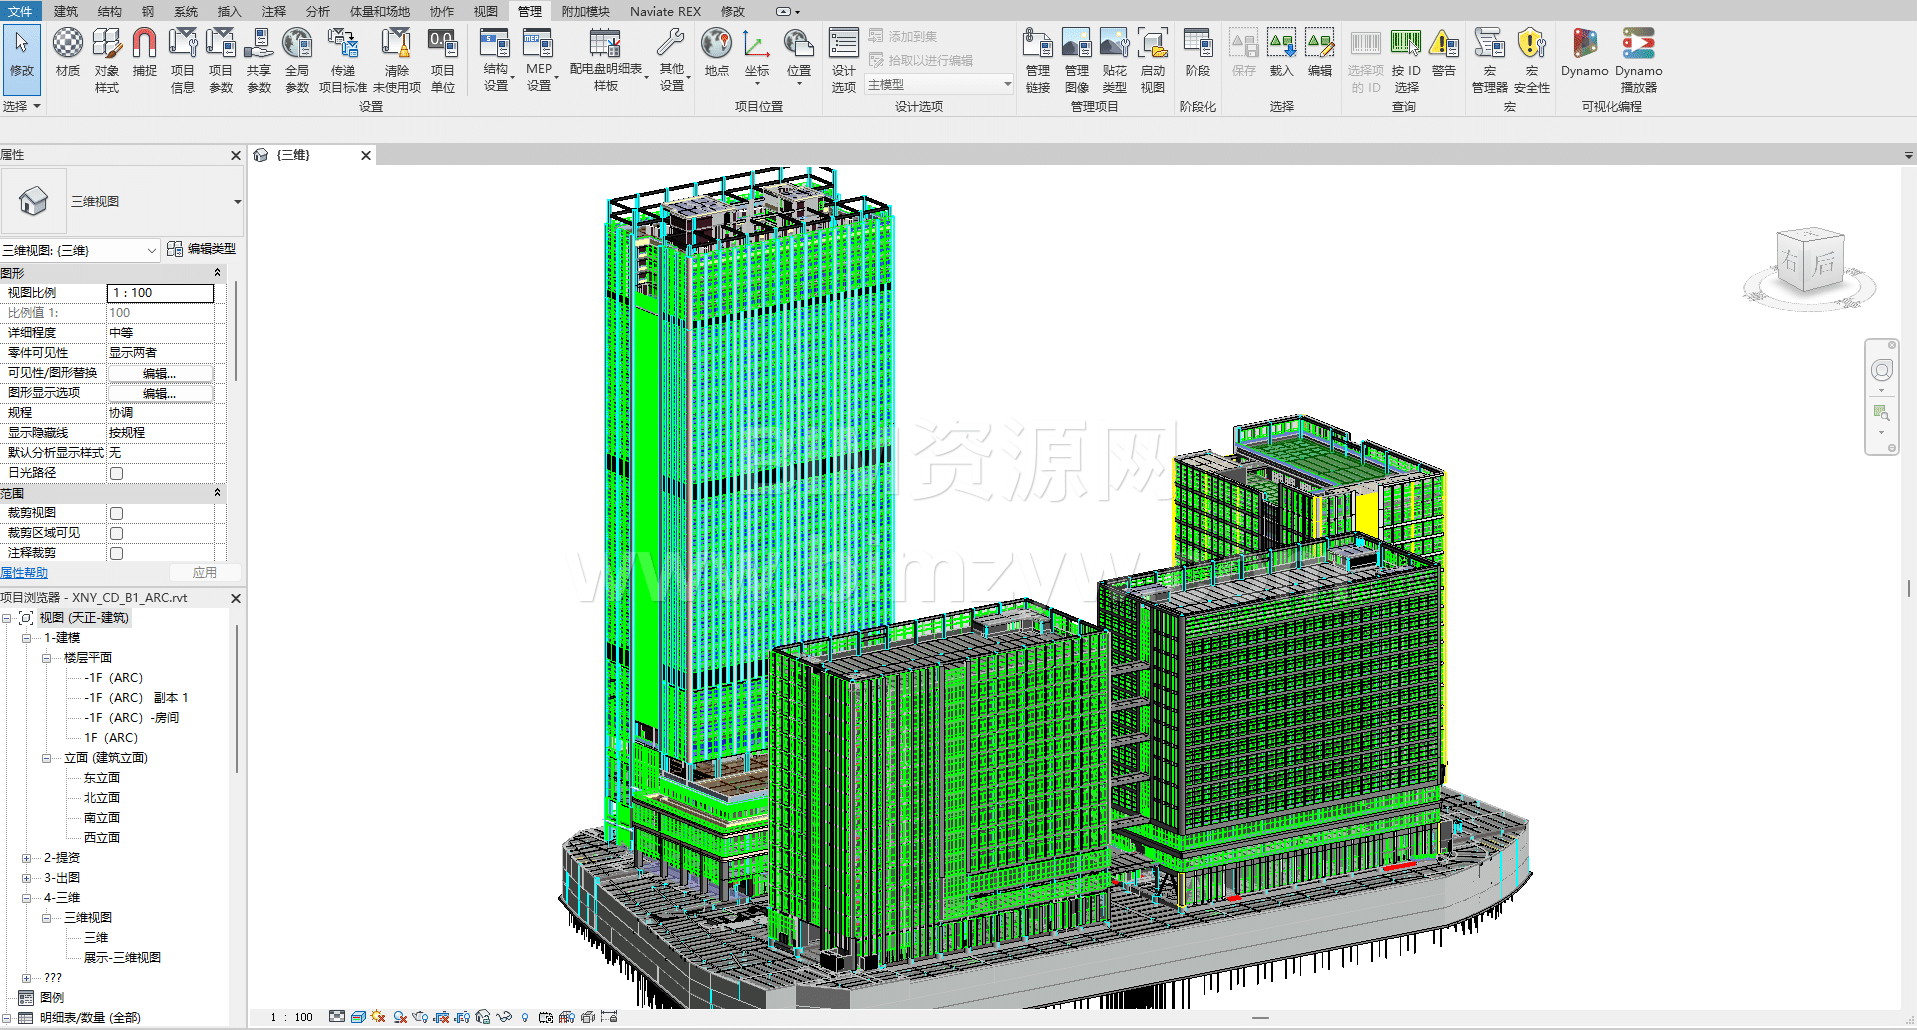Enable the 日光路径 checkbox
The width and height of the screenshot is (1917, 1030).
(x=116, y=473)
